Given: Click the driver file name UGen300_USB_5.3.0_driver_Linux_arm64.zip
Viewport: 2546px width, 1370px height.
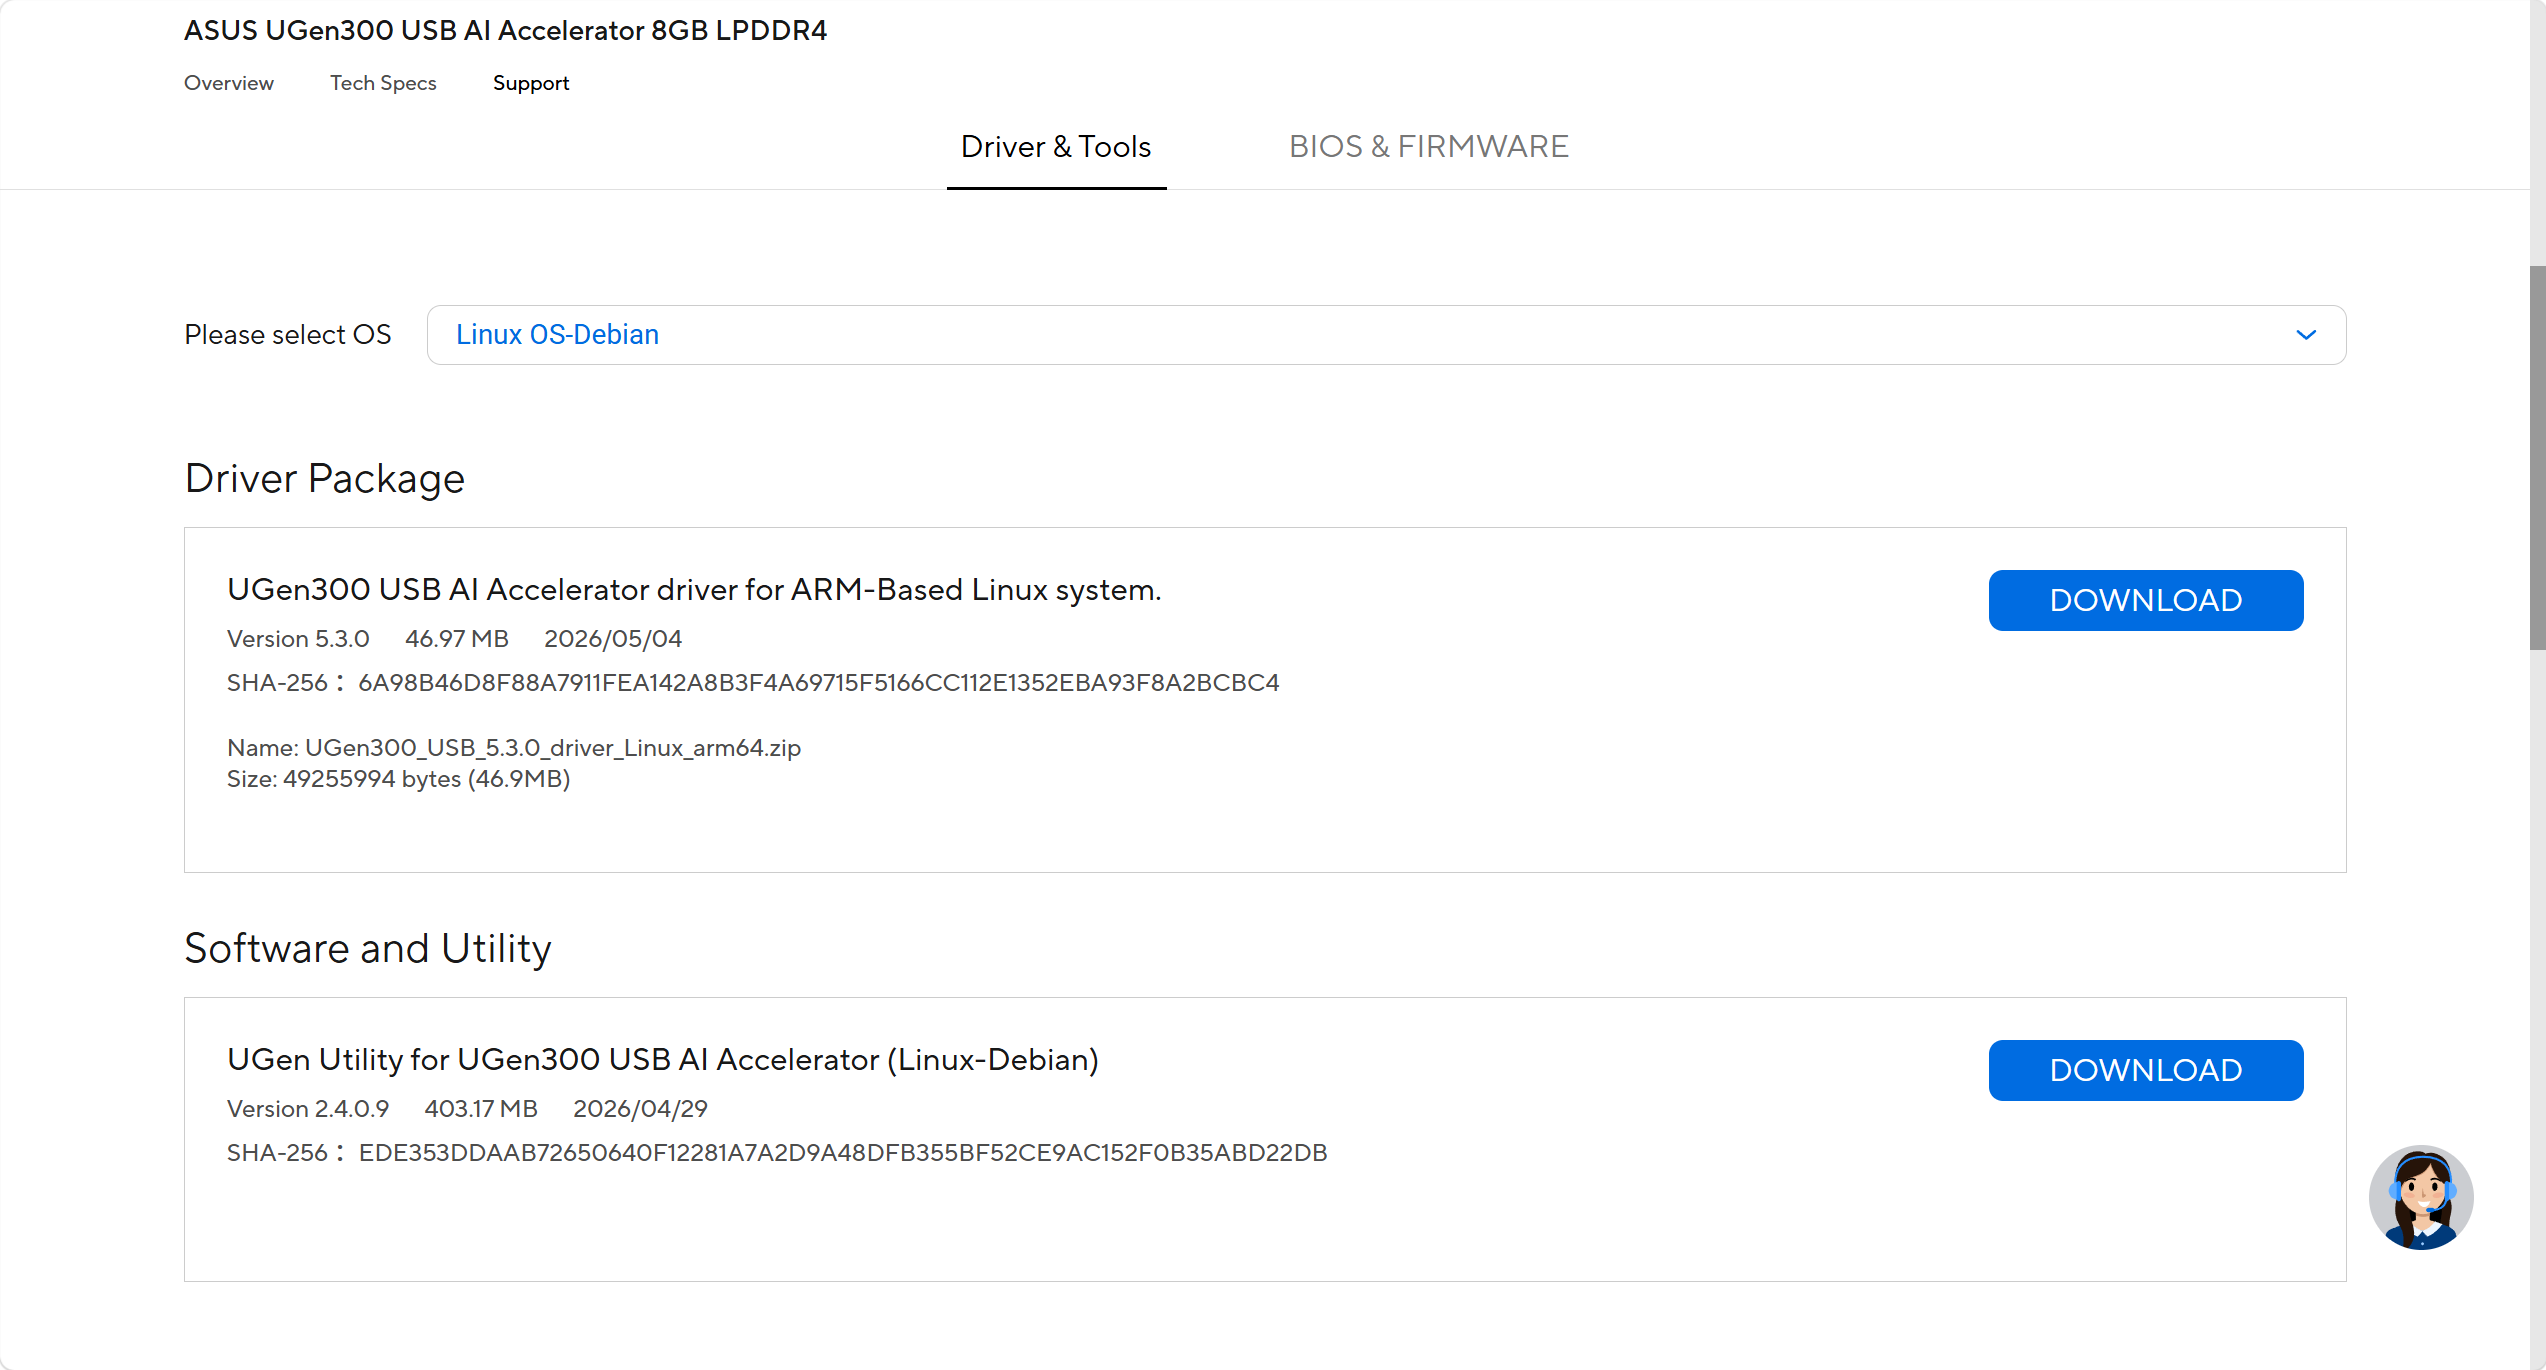Looking at the screenshot, I should click(x=553, y=748).
